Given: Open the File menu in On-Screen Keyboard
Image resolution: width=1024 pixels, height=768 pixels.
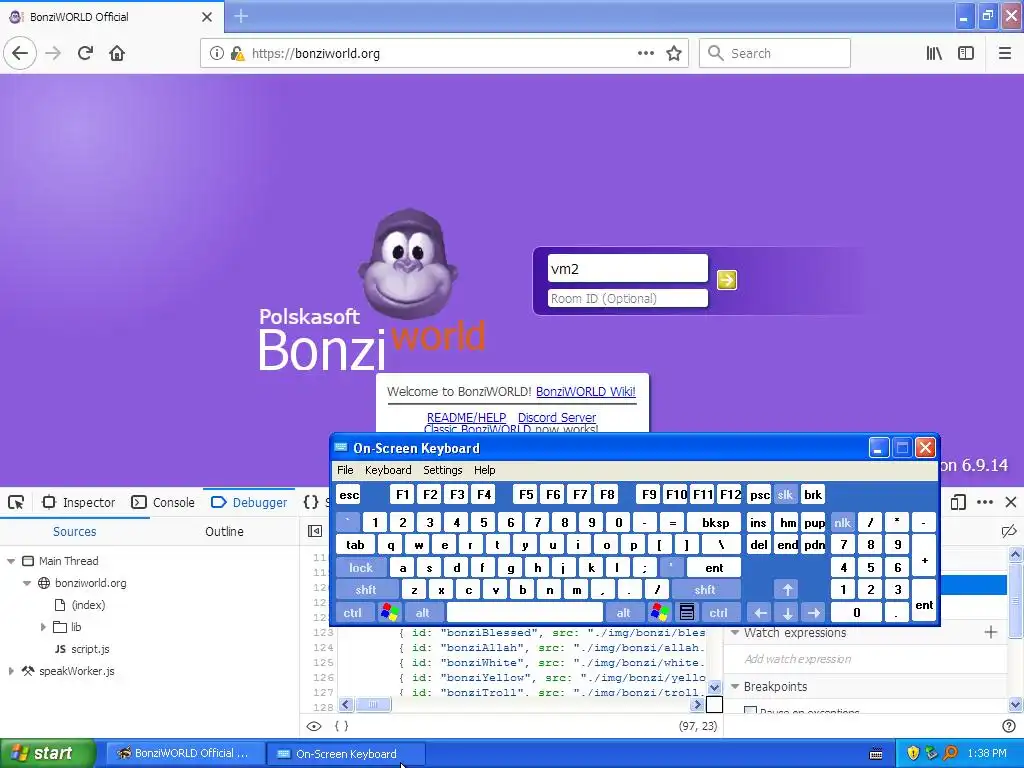Looking at the screenshot, I should [345, 470].
